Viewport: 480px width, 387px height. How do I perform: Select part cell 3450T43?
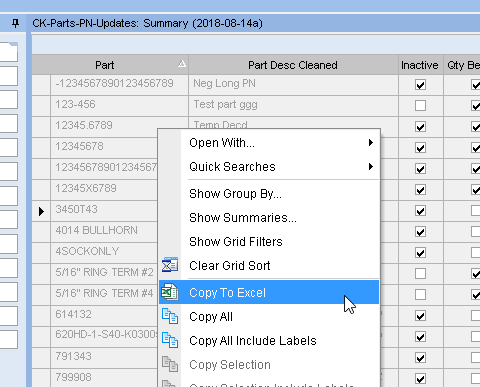coord(104,211)
